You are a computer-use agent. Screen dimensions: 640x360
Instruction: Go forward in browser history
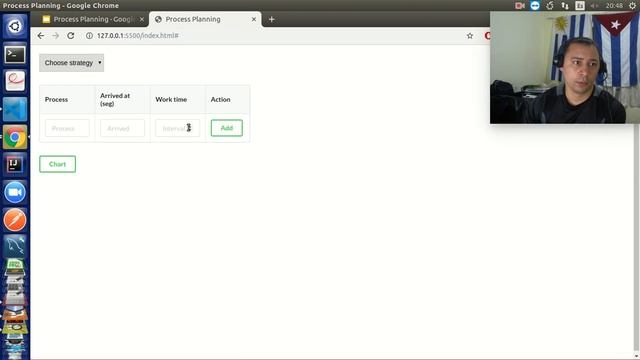tap(56, 36)
